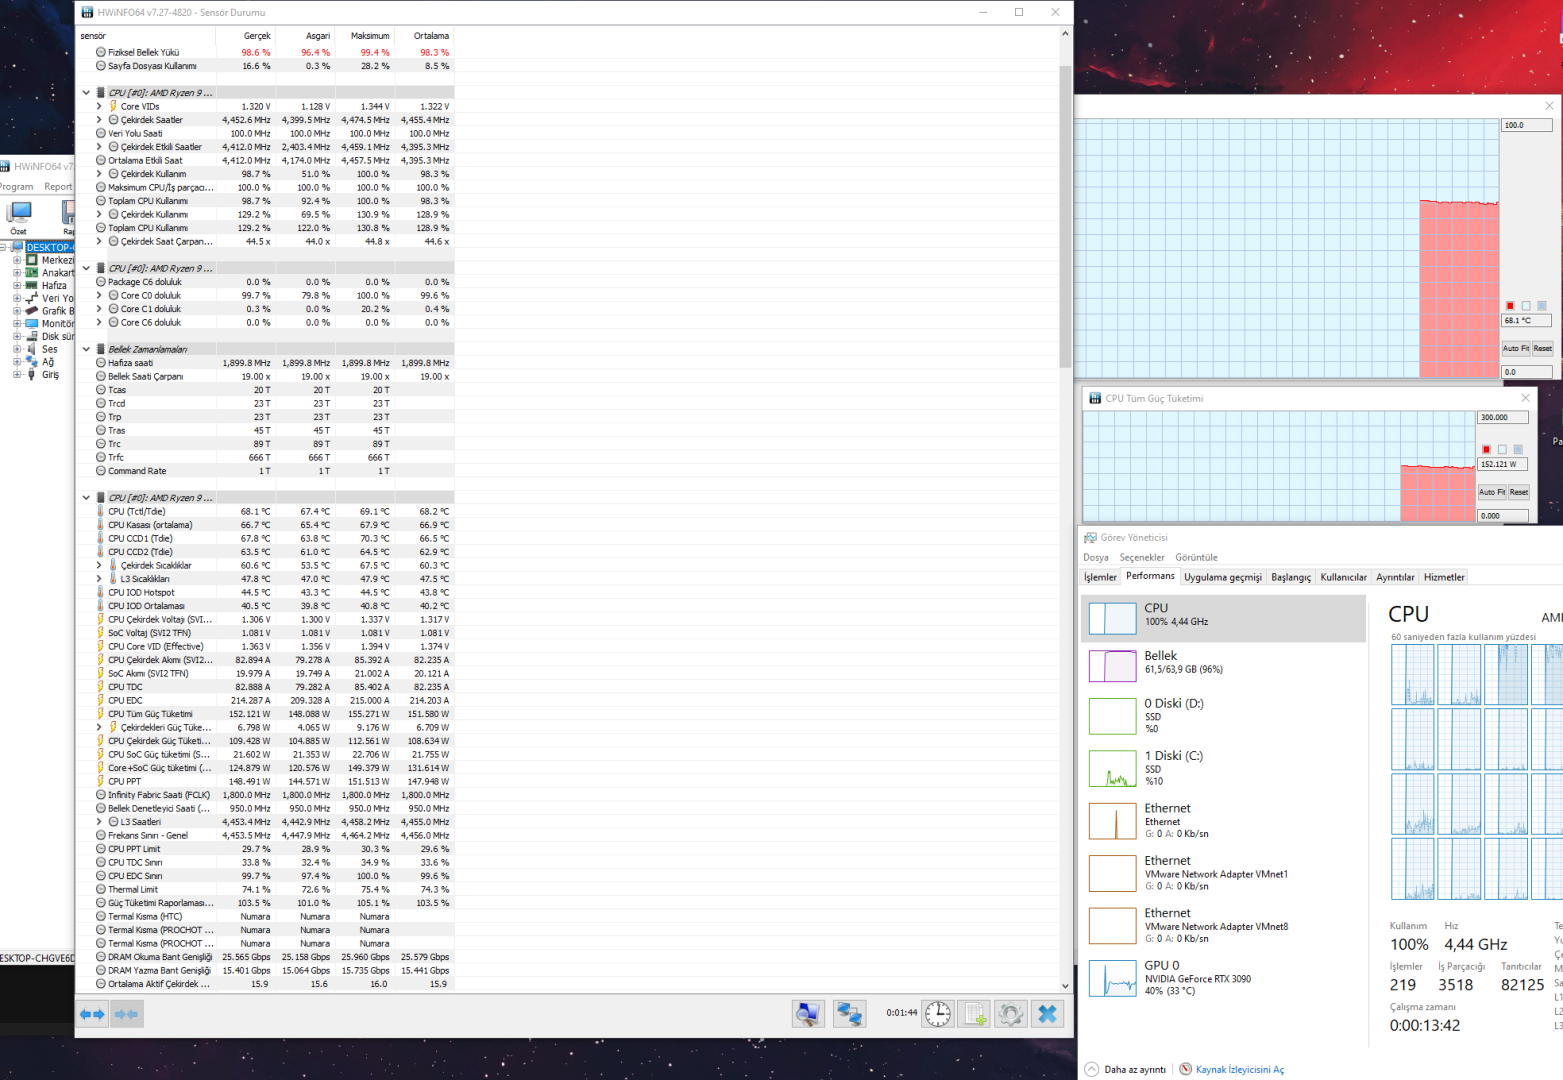Select the GPU 0 graph in Task Manager
1563x1080 pixels.
1112,978
